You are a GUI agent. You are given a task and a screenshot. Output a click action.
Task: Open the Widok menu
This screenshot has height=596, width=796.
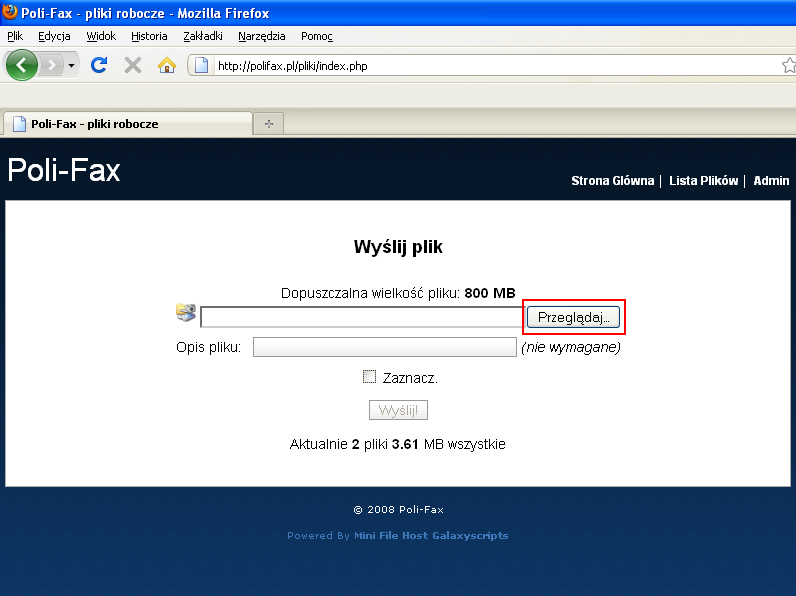(101, 36)
